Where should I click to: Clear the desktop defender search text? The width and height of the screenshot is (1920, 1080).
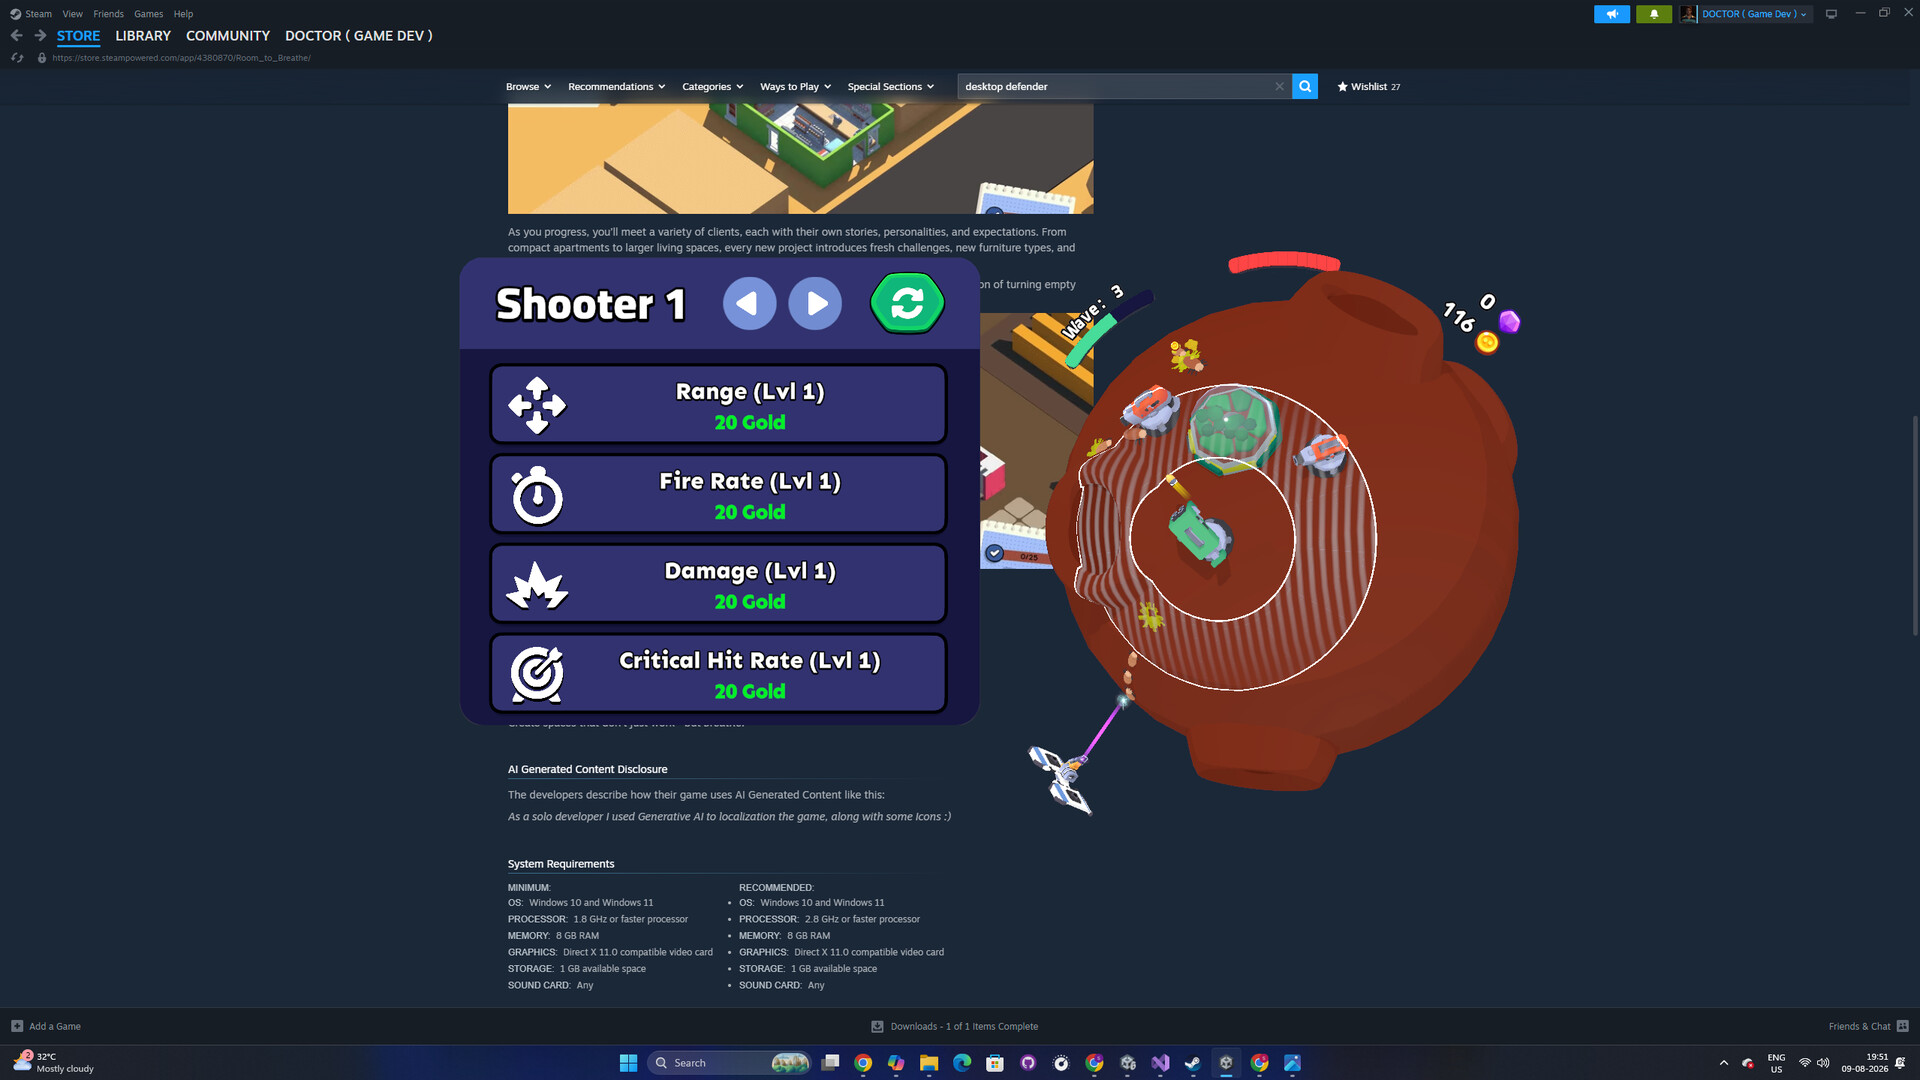[1279, 87]
